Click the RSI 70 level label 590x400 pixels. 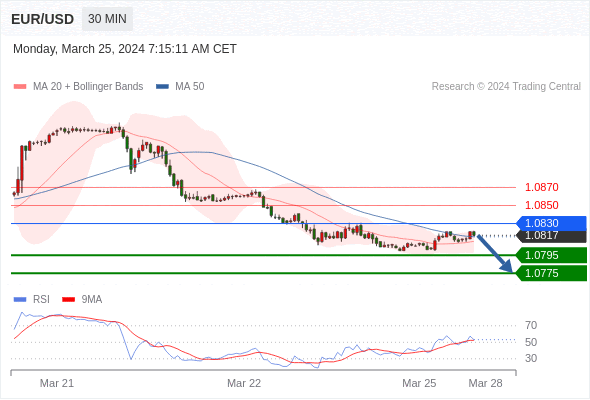click(531, 325)
